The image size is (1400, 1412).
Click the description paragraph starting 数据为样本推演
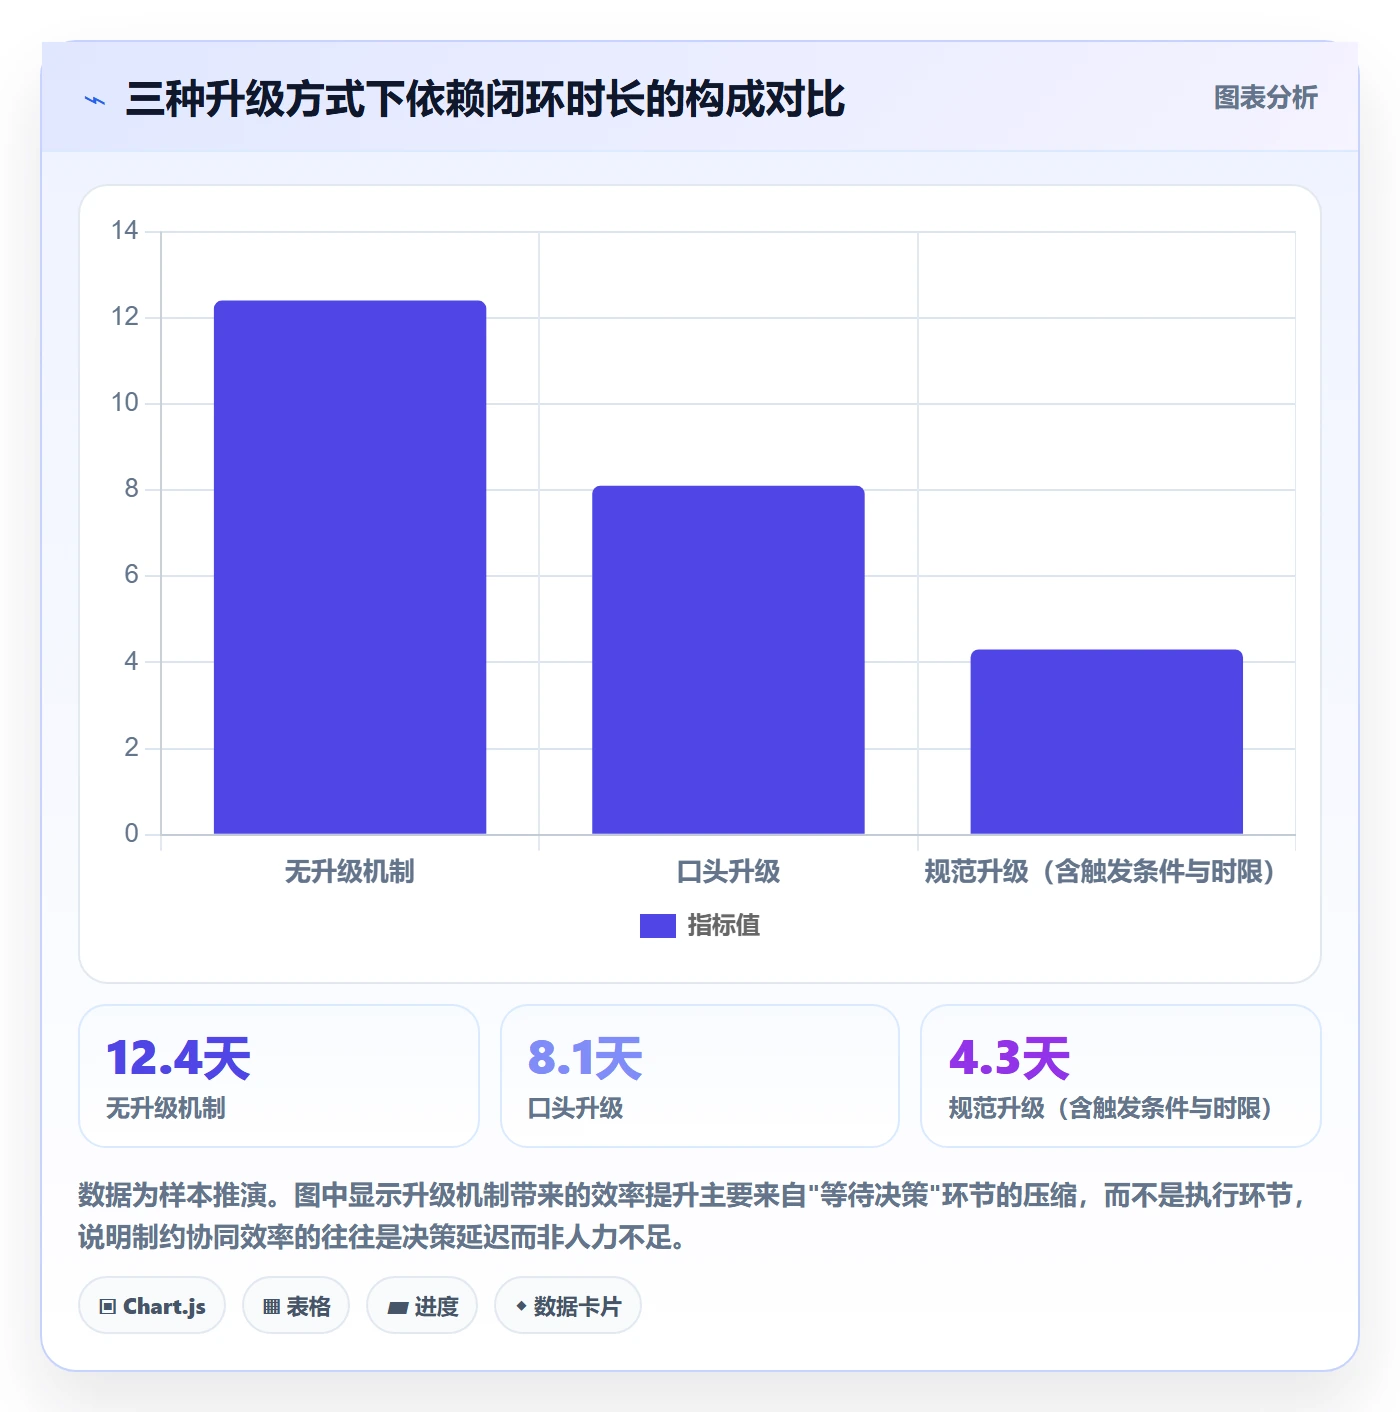[x=694, y=1216]
